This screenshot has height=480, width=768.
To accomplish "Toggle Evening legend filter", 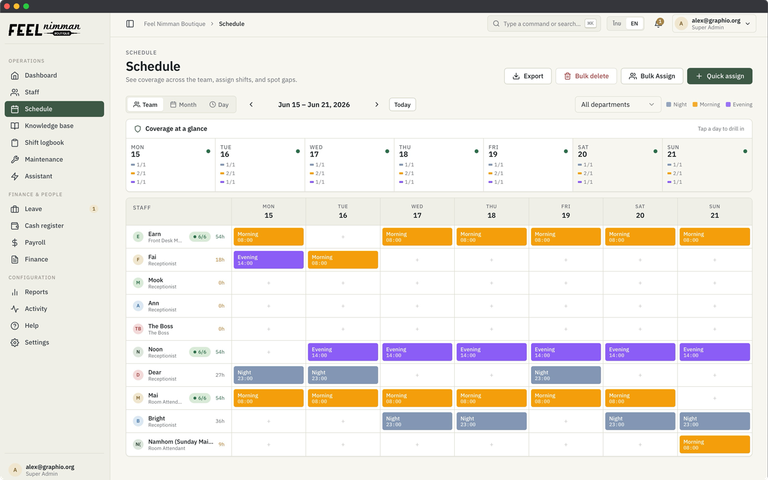I will (739, 104).
